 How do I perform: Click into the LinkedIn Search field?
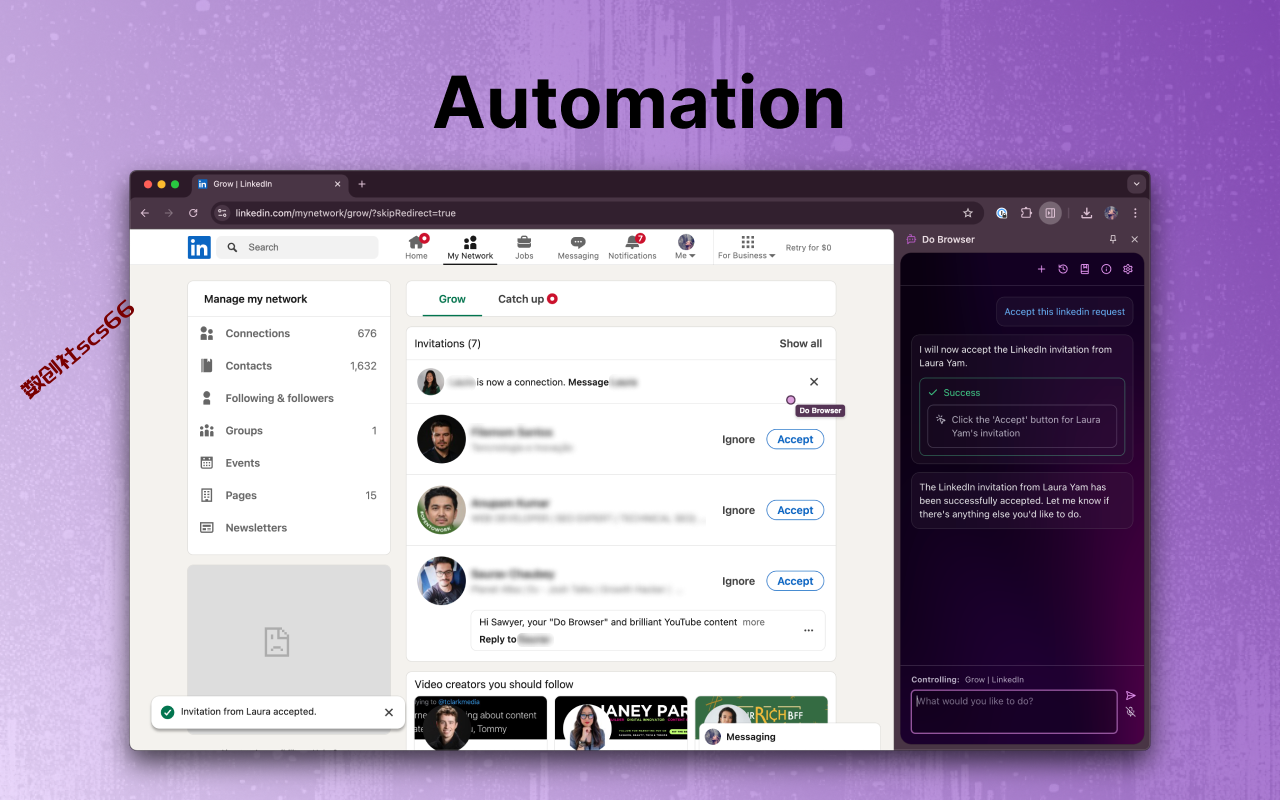298,247
